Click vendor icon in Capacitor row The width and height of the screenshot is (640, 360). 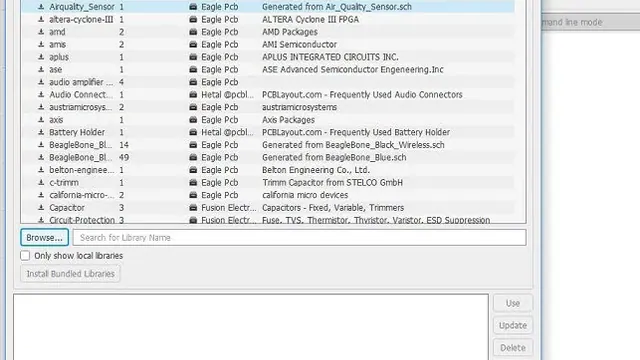[193, 208]
